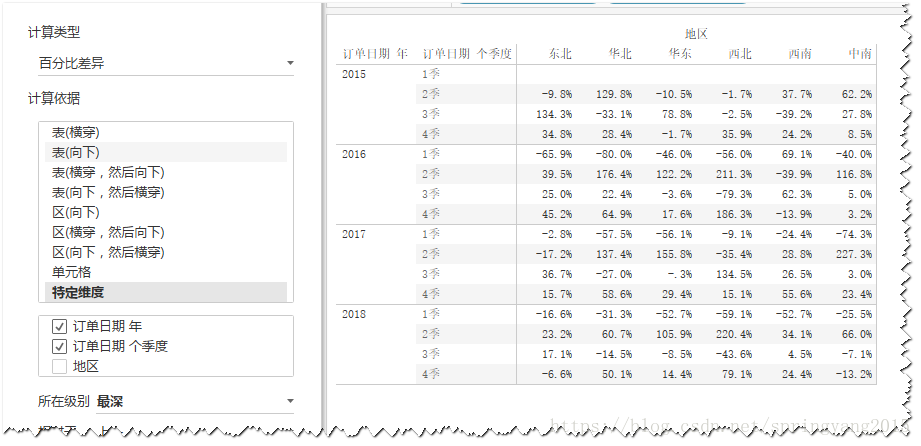Click the 订单日期 个季度 column header

pyautogui.click(x=467, y=54)
